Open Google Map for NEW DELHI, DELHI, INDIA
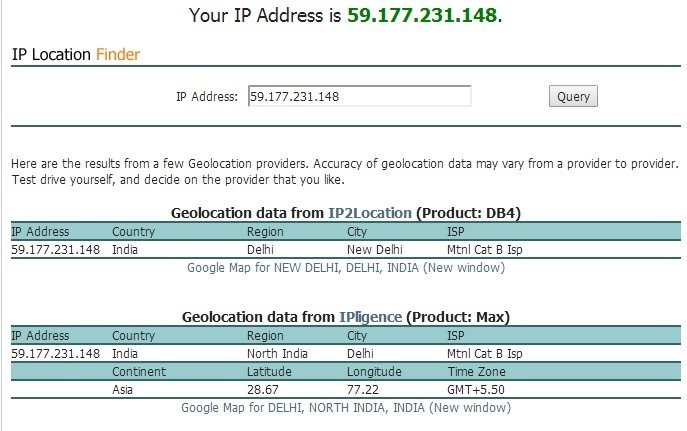Screen dimensions: 687x431 tap(345, 268)
